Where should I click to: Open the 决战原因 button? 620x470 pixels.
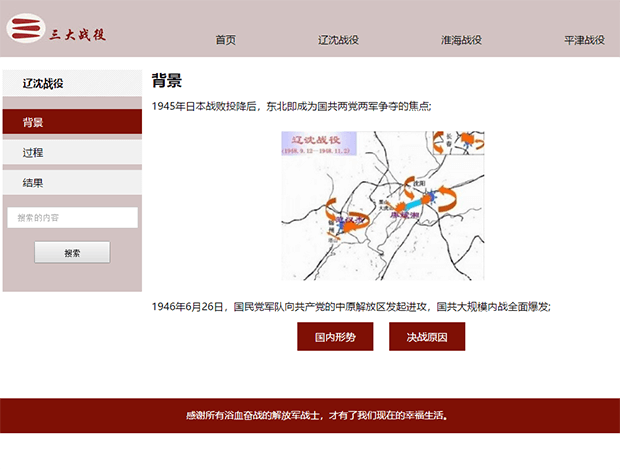pyautogui.click(x=427, y=337)
